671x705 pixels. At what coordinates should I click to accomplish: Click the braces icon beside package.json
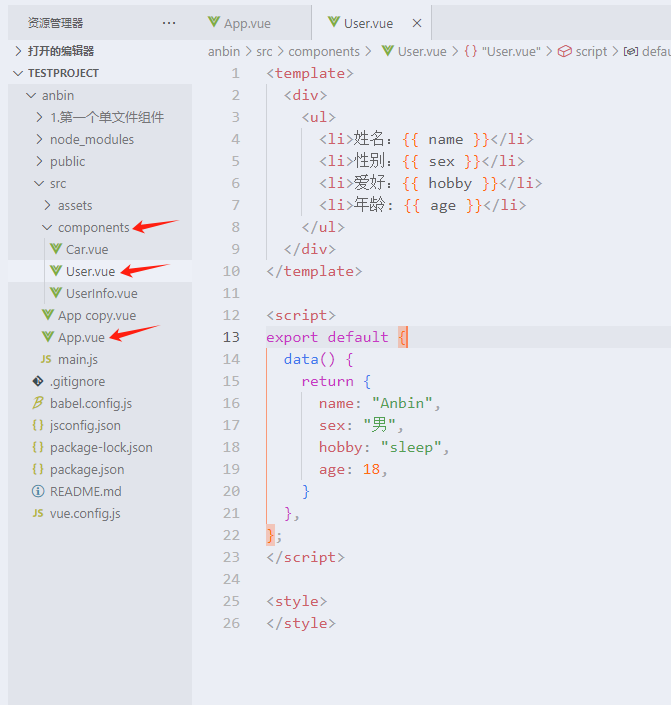38,469
